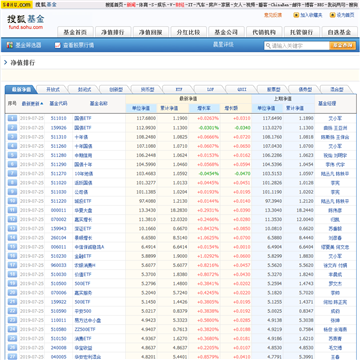Open the 国债十年 fund name link

click(83, 164)
